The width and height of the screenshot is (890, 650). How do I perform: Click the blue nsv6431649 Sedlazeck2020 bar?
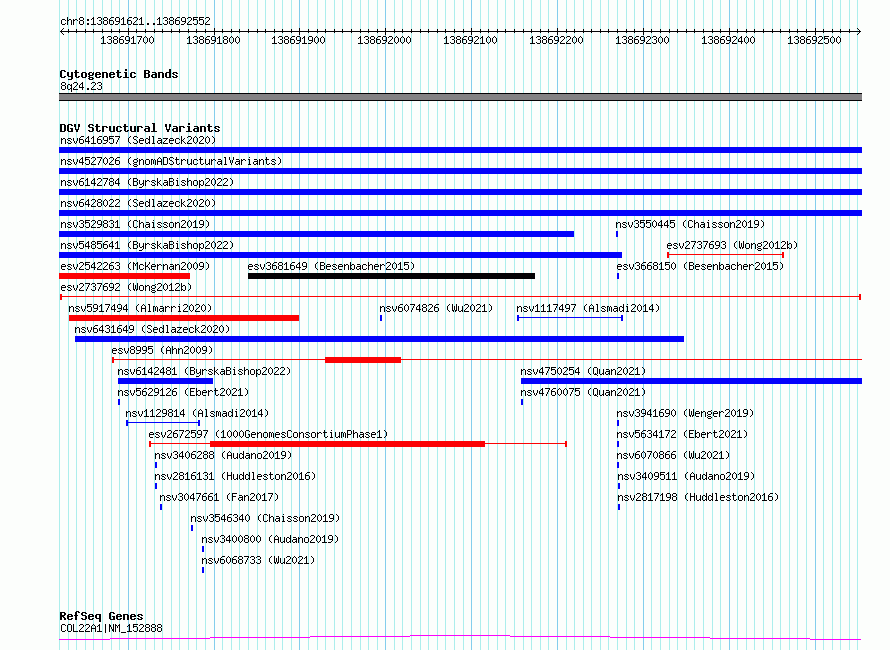click(x=379, y=339)
